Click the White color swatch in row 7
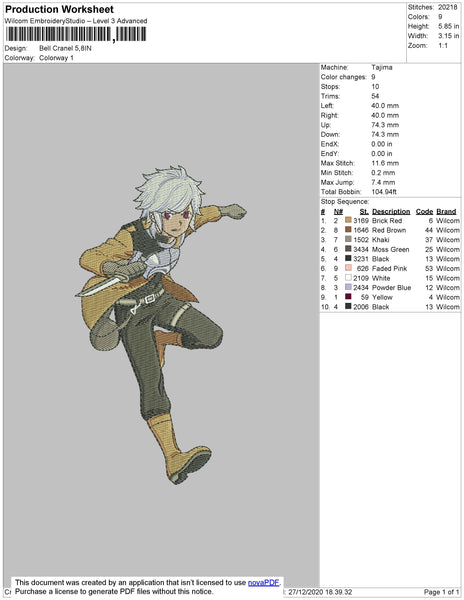The height and width of the screenshot is (600, 464). point(348,277)
